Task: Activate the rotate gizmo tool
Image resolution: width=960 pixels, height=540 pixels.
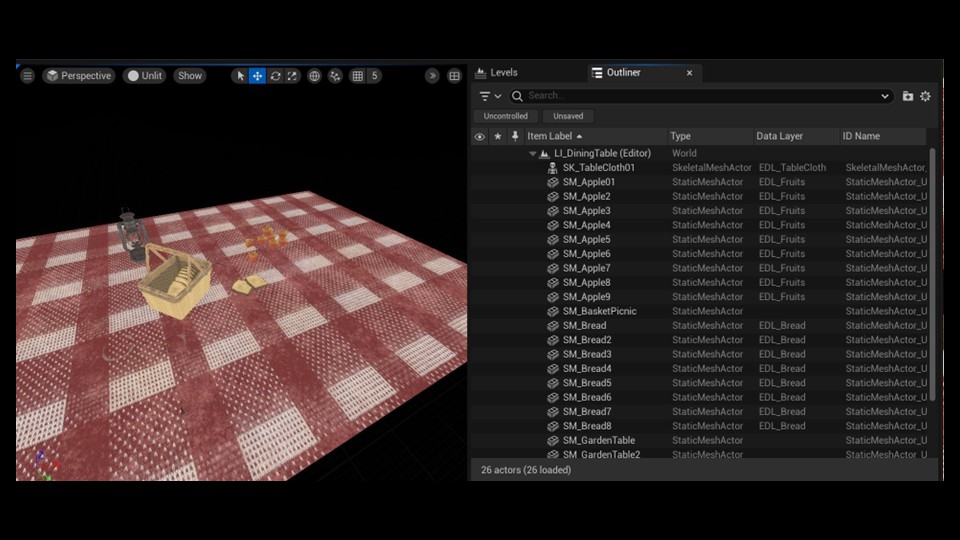Action: 276,76
